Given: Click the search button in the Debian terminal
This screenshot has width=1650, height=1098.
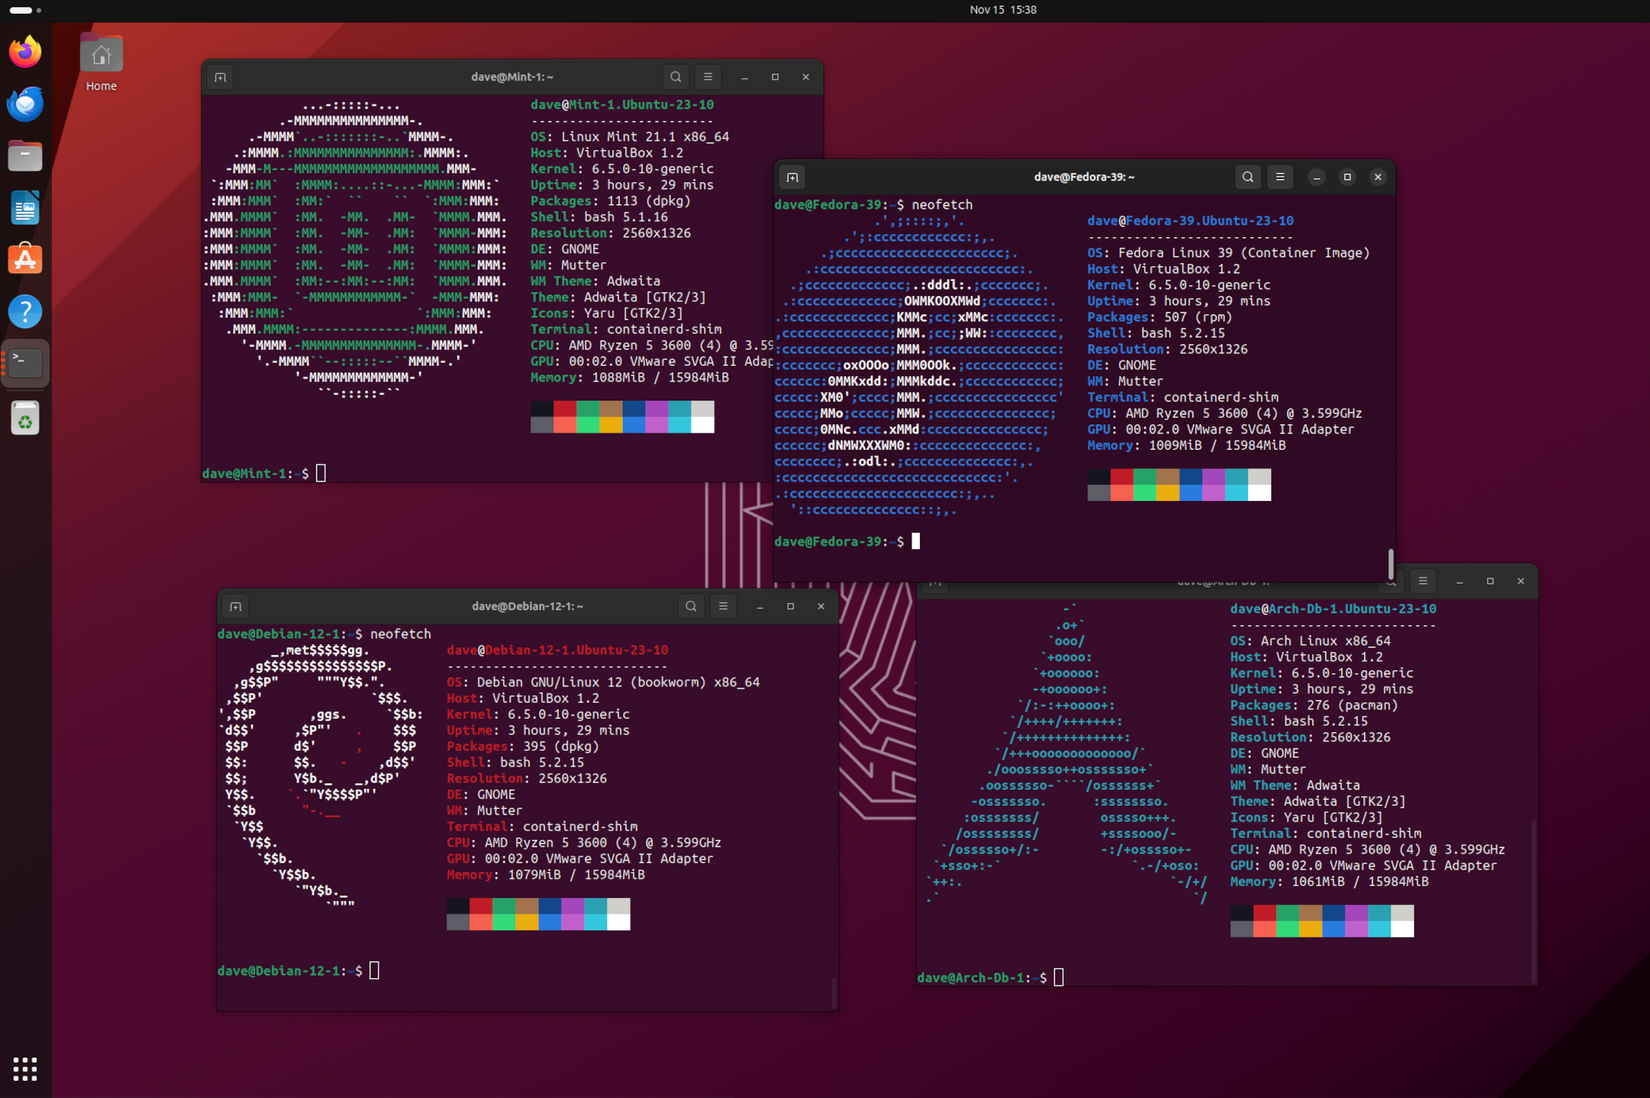Looking at the screenshot, I should point(690,605).
